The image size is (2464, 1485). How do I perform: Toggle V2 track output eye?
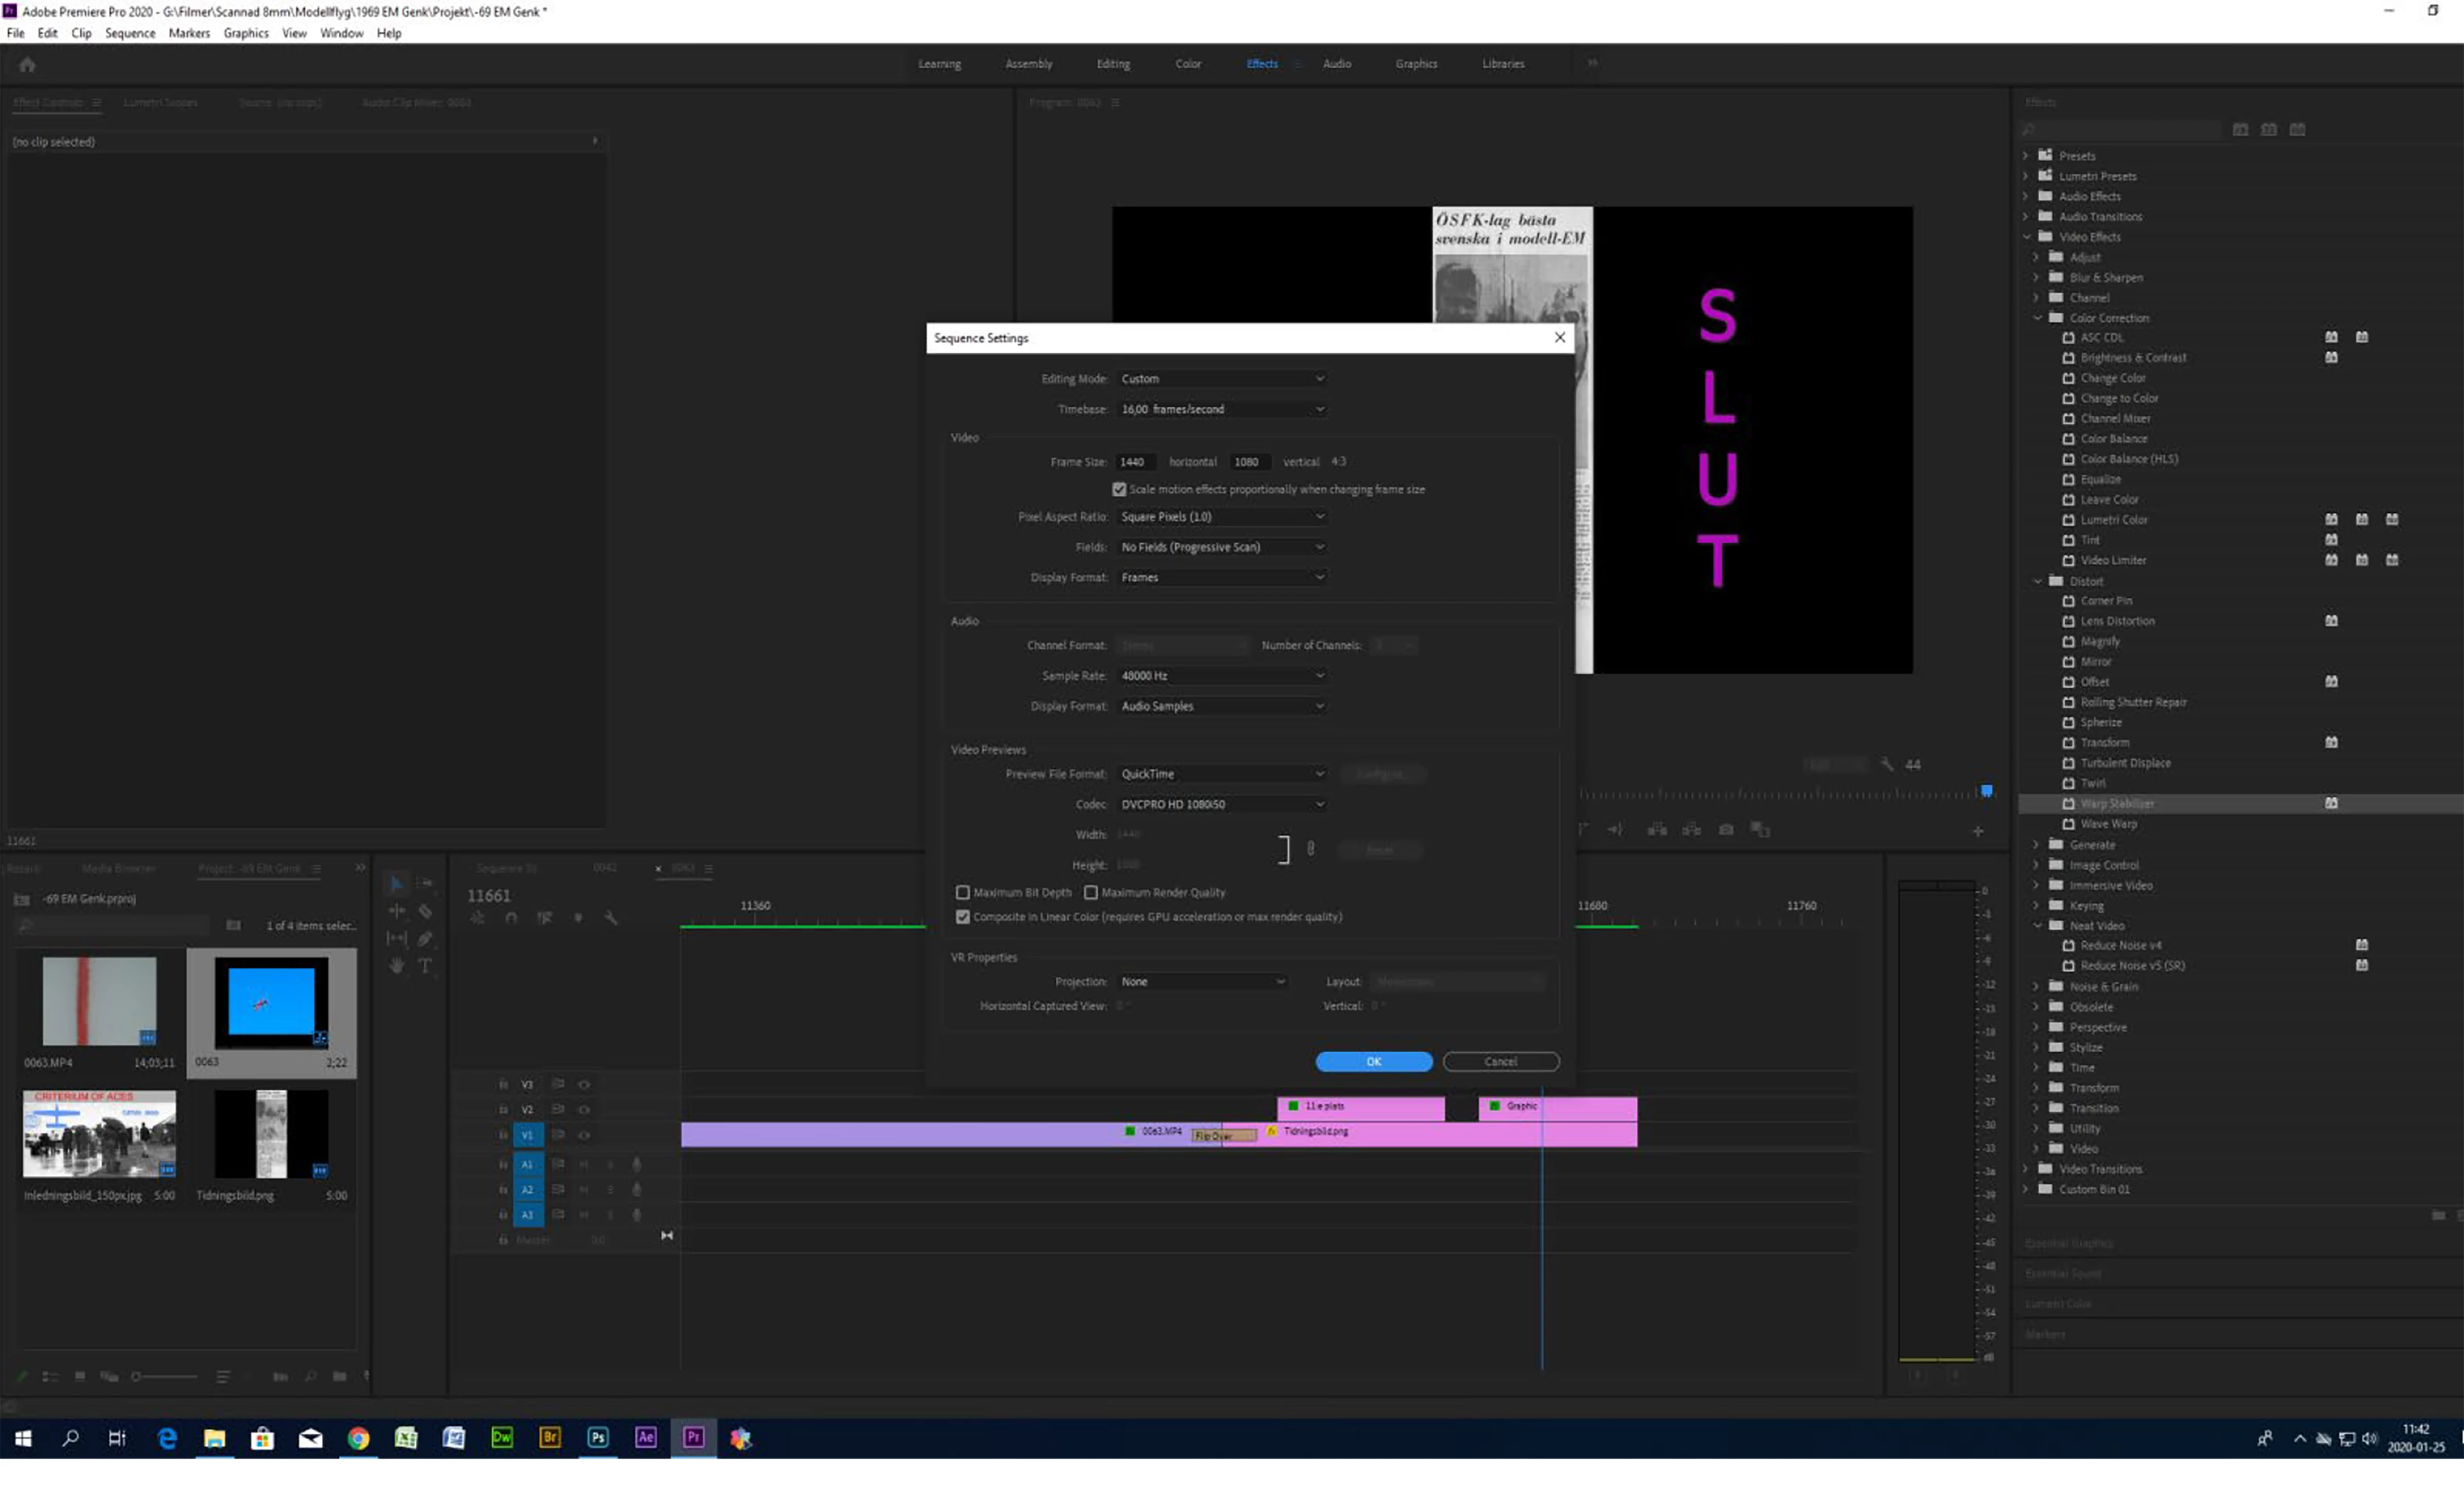(584, 1109)
